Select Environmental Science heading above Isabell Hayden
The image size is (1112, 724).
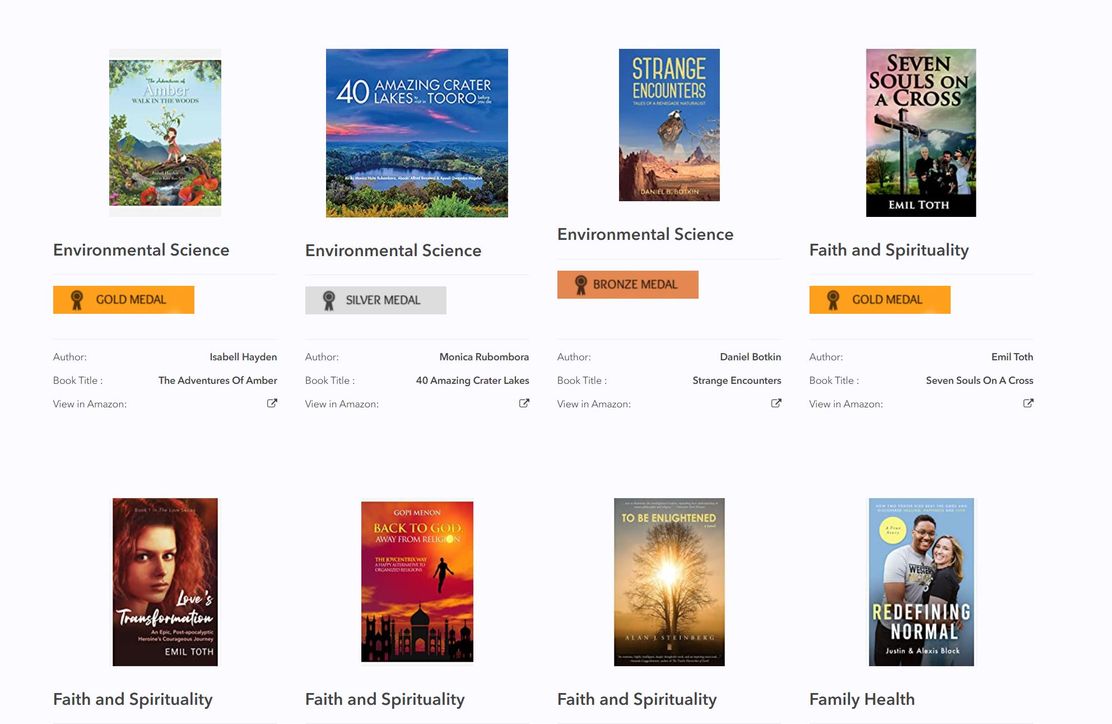click(x=141, y=250)
